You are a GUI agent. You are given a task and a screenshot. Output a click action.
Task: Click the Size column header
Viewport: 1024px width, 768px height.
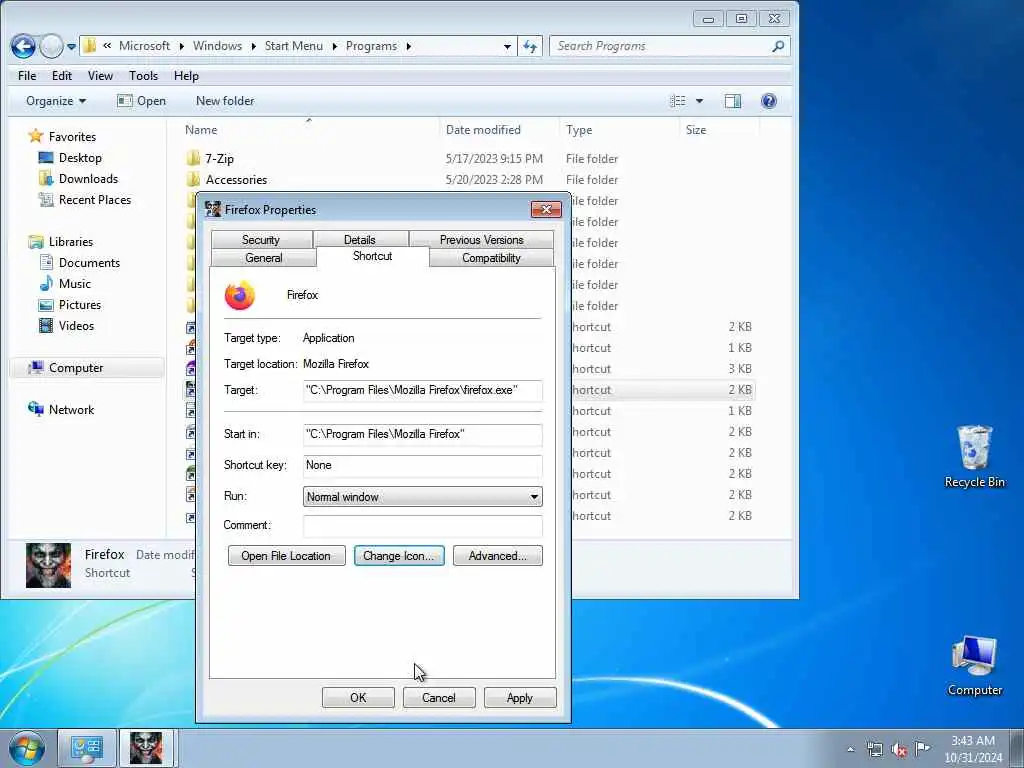(x=718, y=129)
